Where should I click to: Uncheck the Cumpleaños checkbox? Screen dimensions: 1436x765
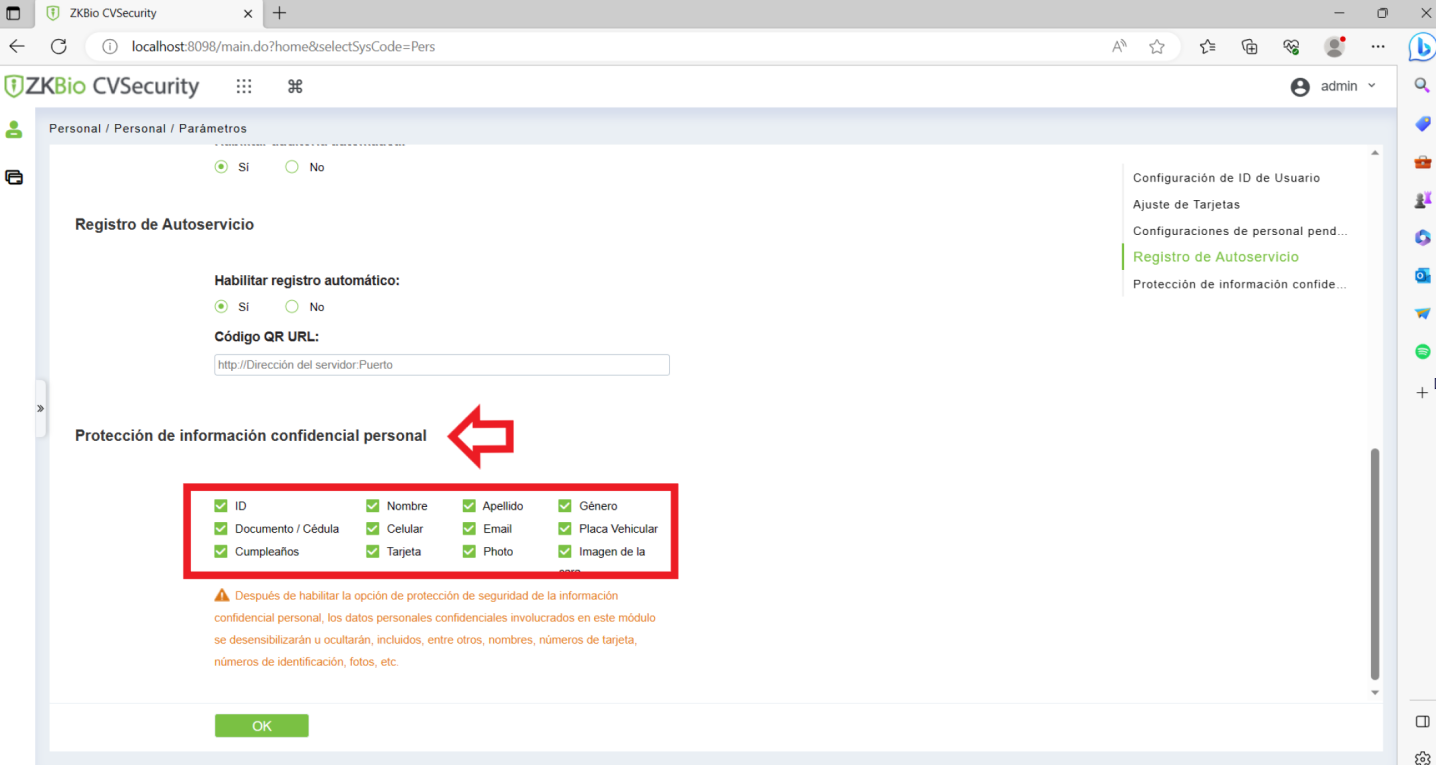(x=221, y=552)
